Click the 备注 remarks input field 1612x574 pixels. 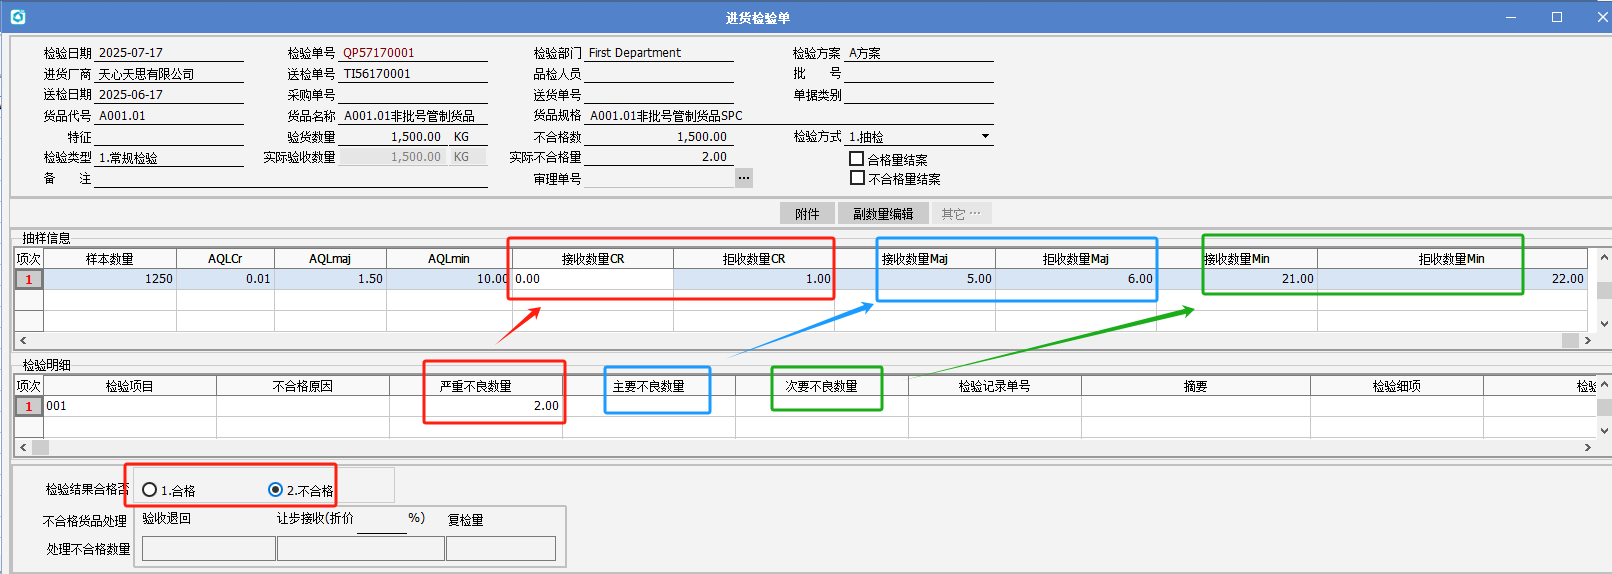click(290, 179)
